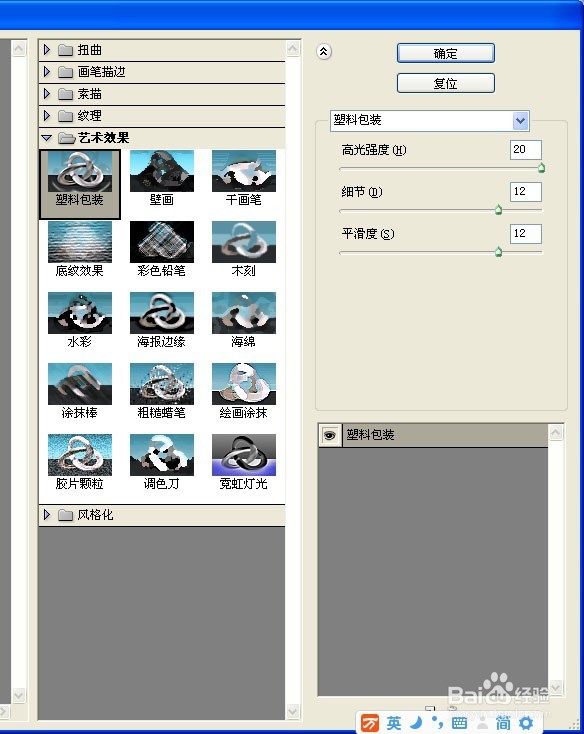Click the 细节 value field
584x734 pixels.
click(x=526, y=192)
